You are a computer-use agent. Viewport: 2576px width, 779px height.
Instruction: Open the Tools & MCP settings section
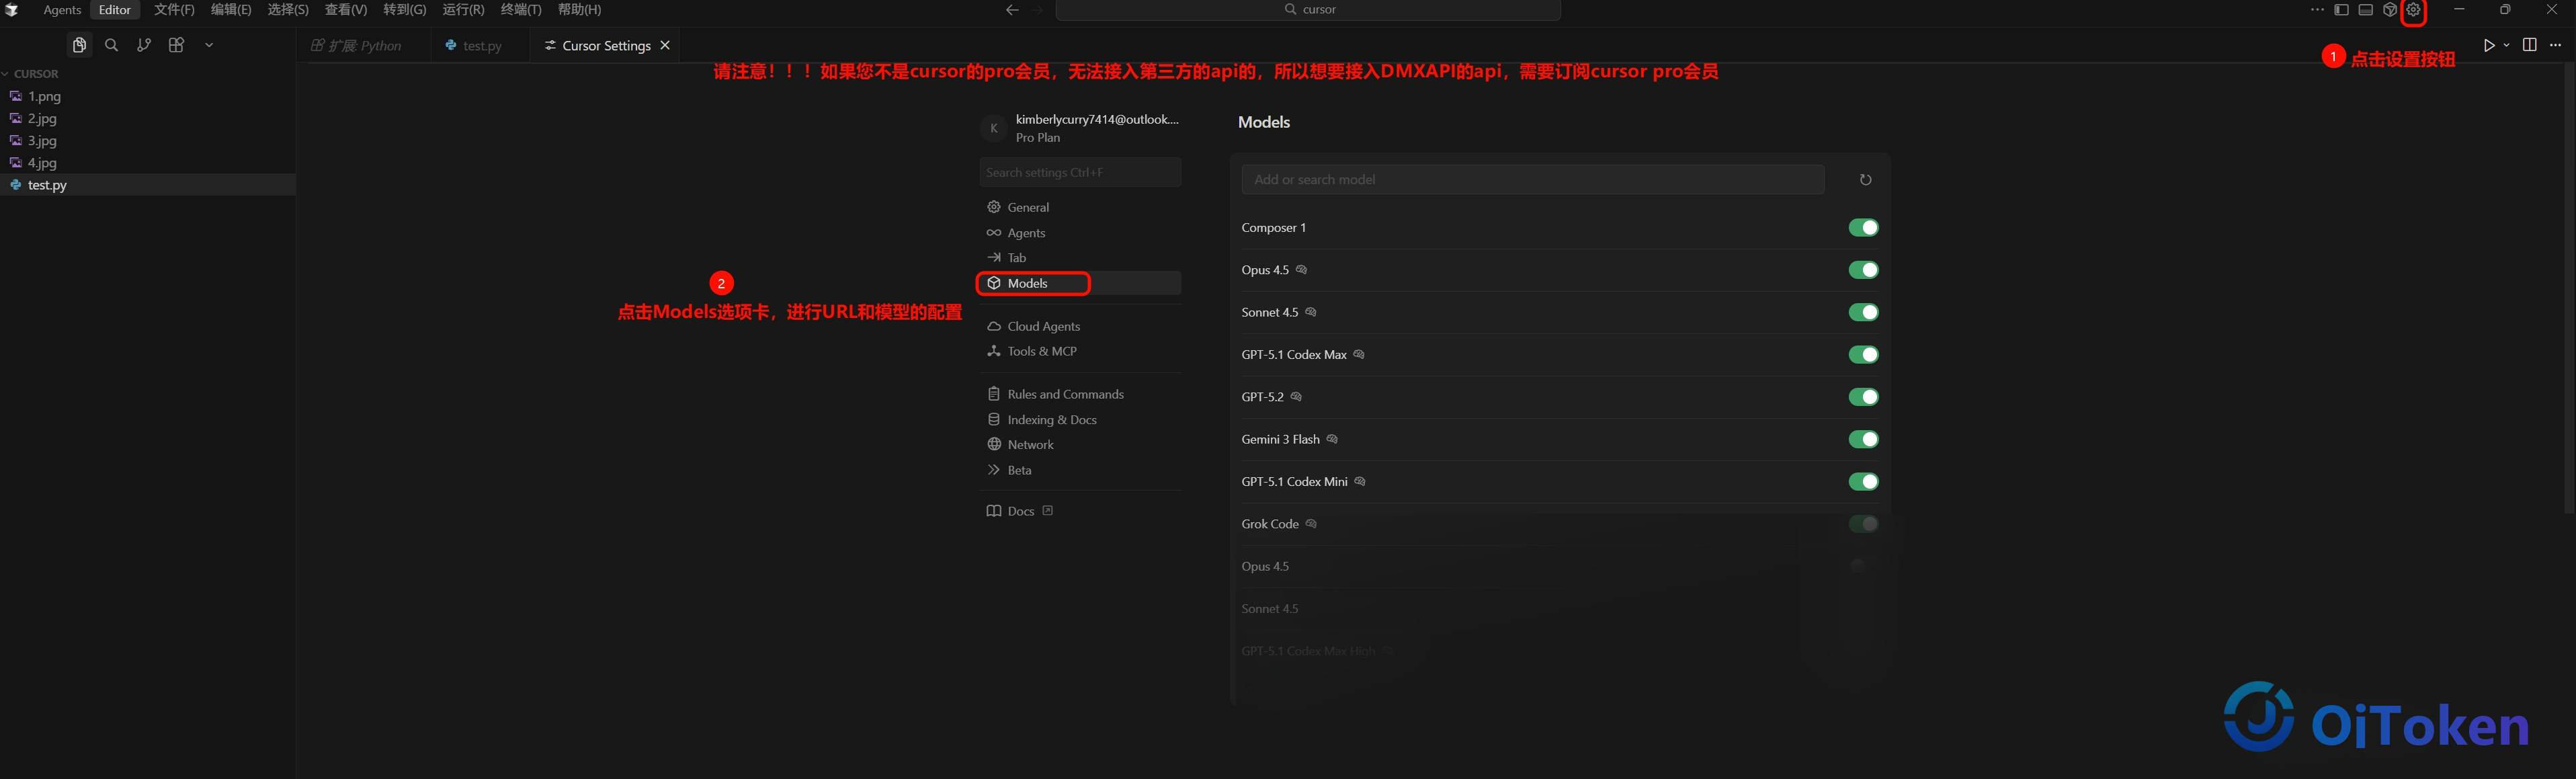(x=1042, y=351)
